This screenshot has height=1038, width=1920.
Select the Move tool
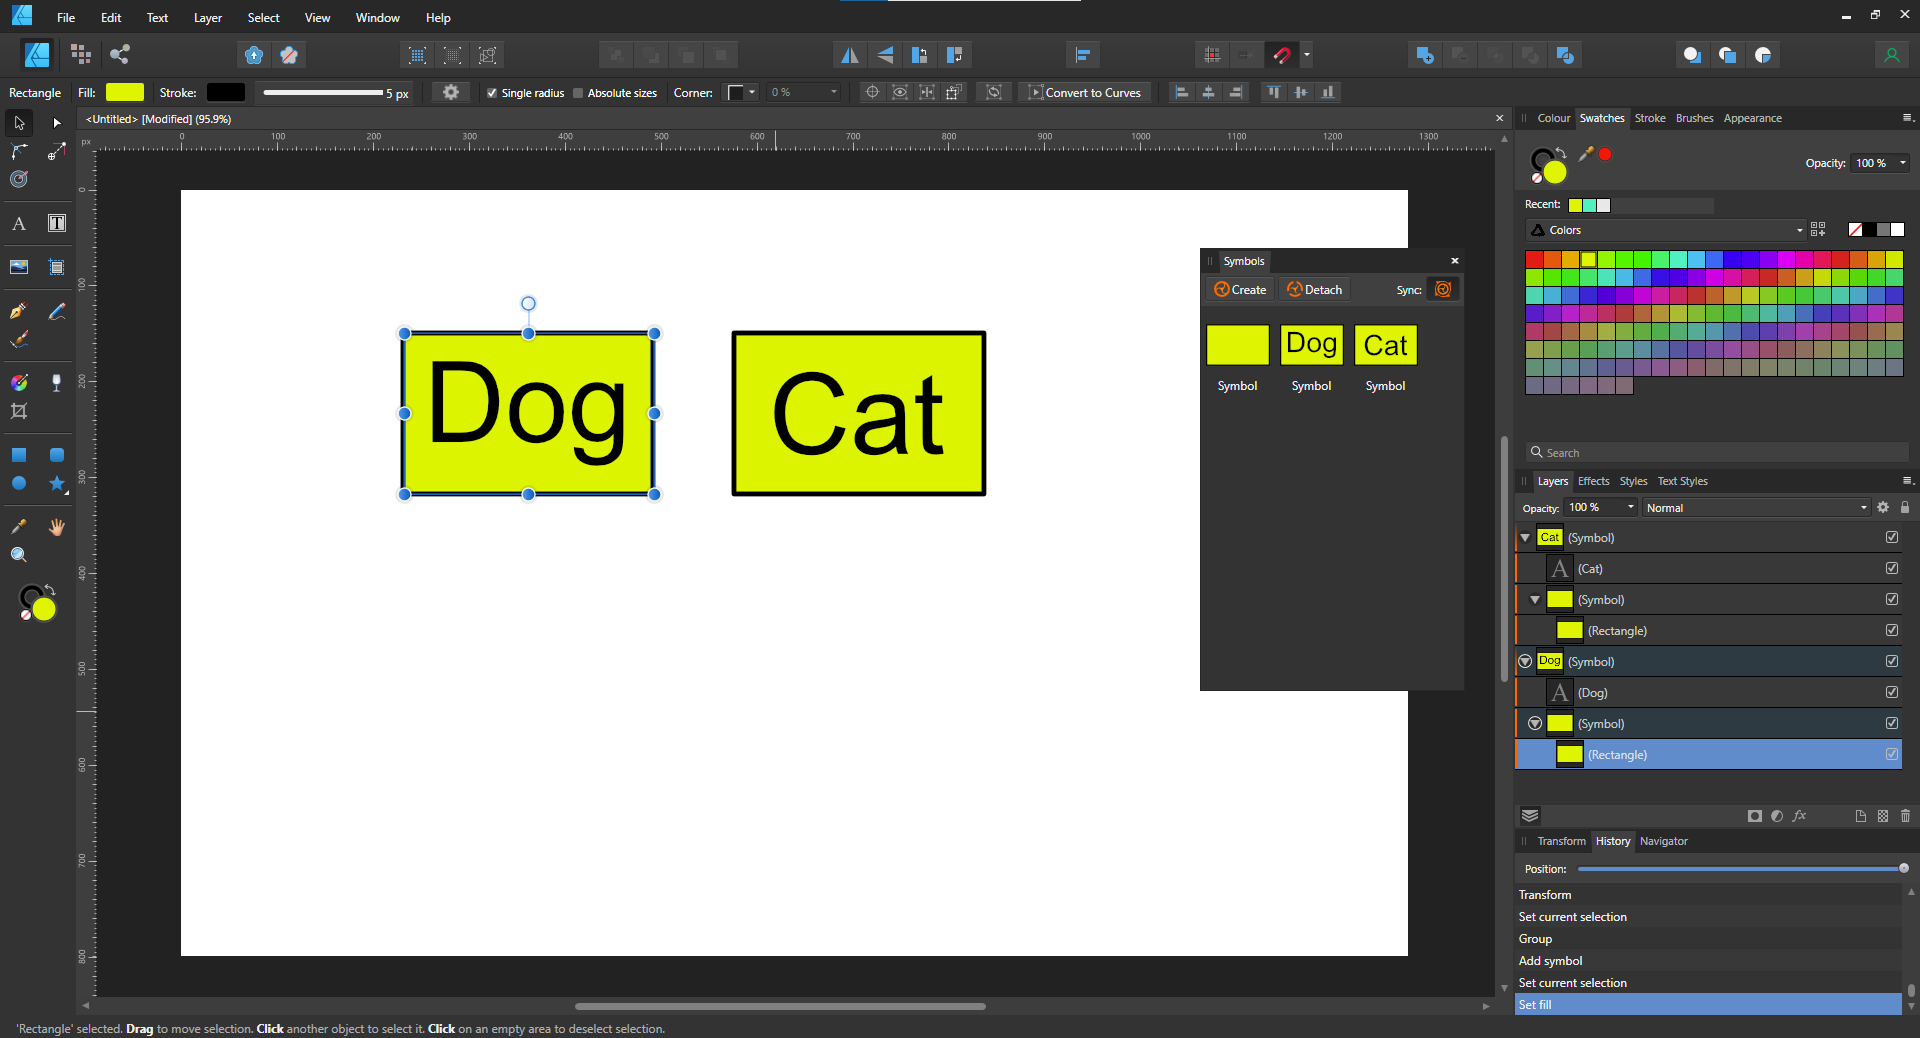[19, 123]
